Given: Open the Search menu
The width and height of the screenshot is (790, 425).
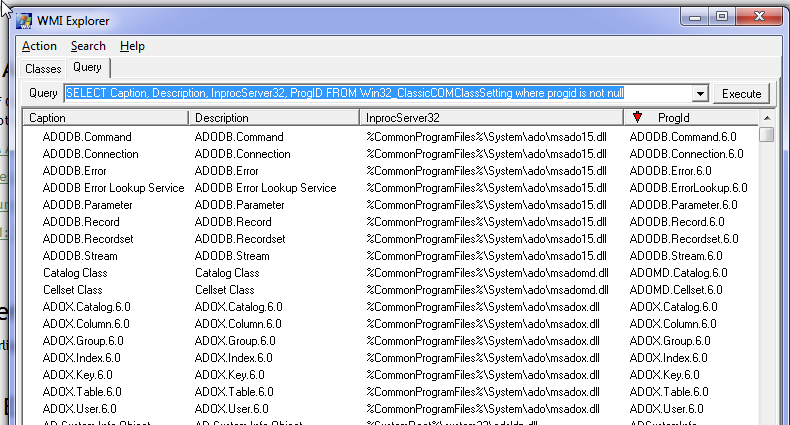Looking at the screenshot, I should 88,46.
